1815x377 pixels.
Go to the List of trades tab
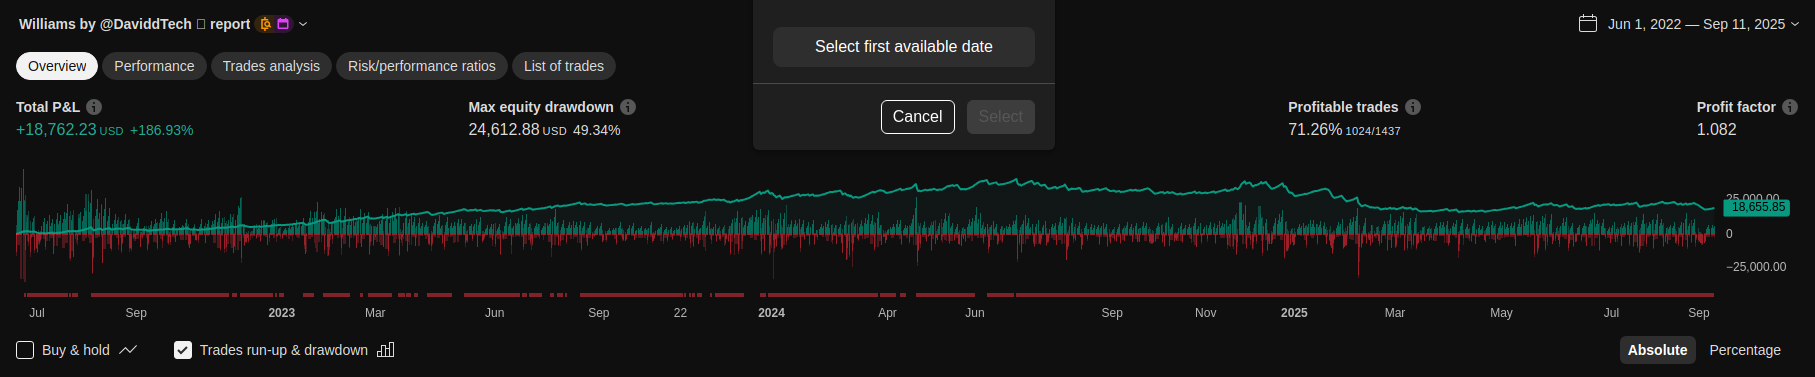[x=564, y=66]
